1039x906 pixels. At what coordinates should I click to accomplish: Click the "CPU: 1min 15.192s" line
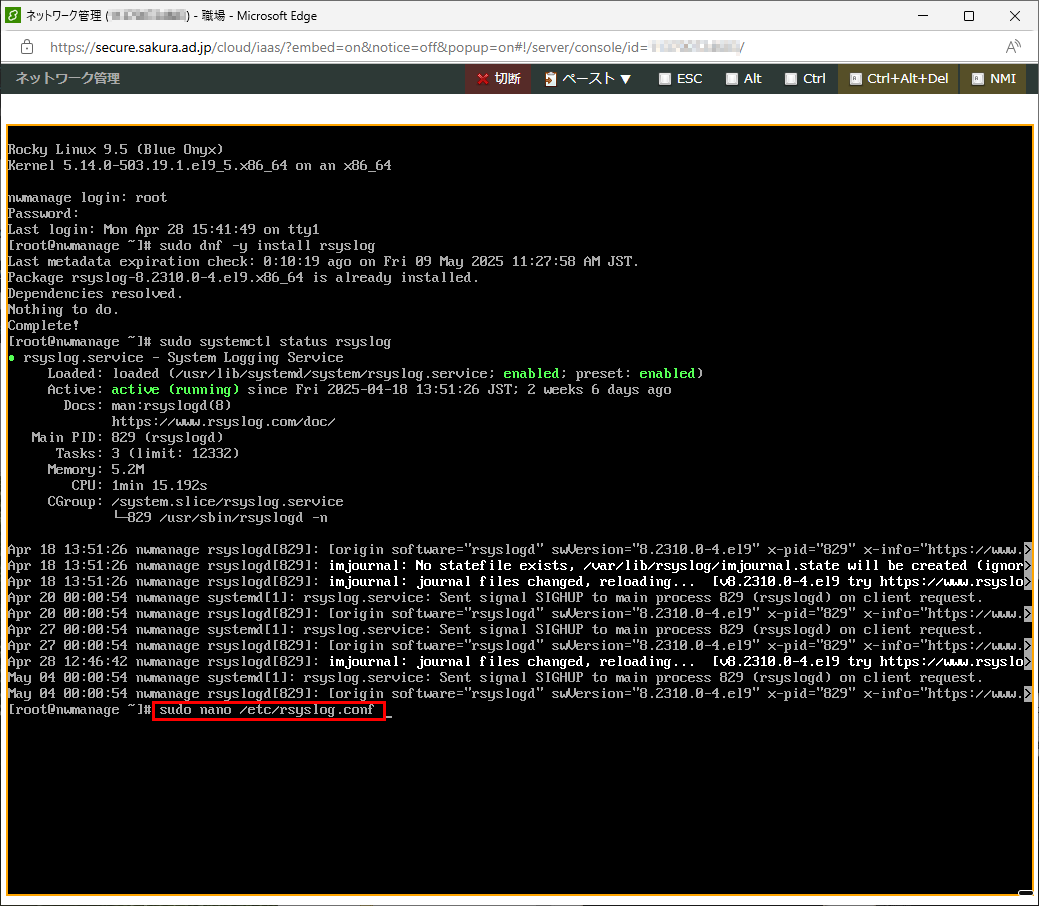click(139, 485)
